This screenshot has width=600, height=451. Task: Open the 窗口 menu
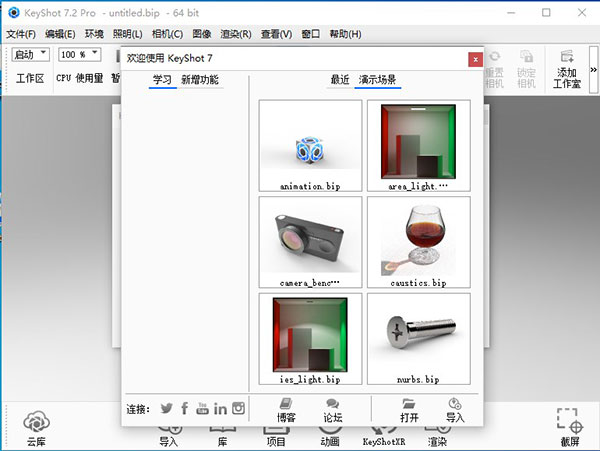(x=310, y=34)
